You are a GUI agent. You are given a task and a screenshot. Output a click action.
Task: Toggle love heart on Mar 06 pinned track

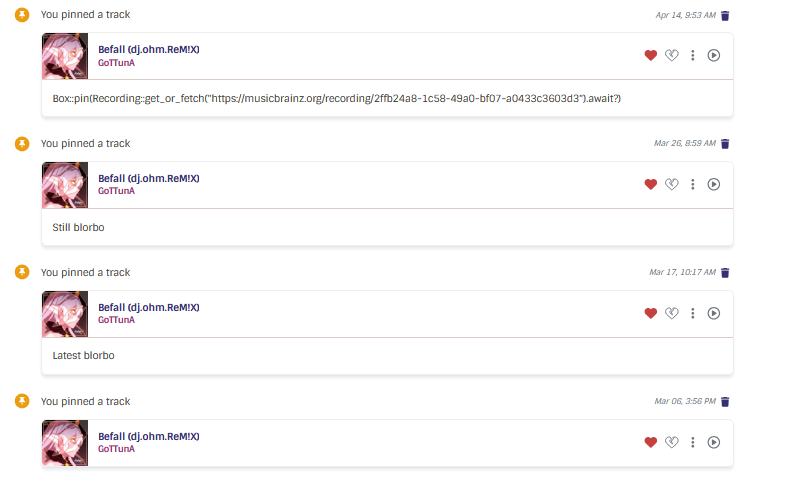651,442
